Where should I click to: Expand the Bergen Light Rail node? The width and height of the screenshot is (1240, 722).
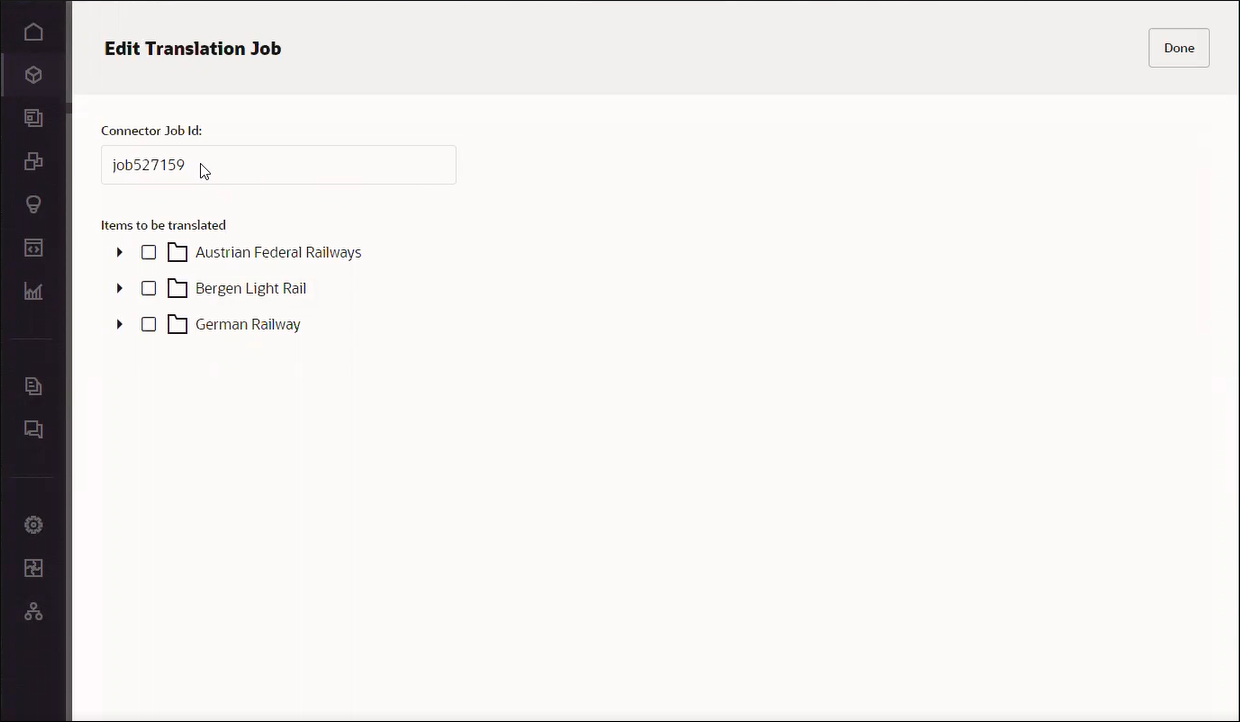[x=119, y=288]
